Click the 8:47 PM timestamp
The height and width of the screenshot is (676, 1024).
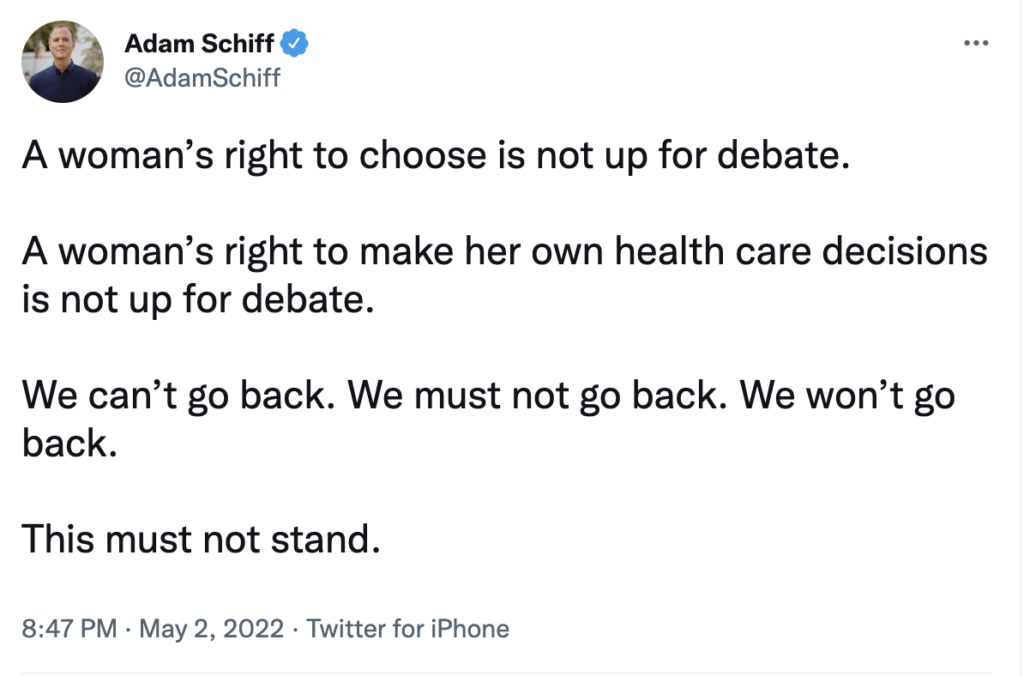click(x=69, y=629)
